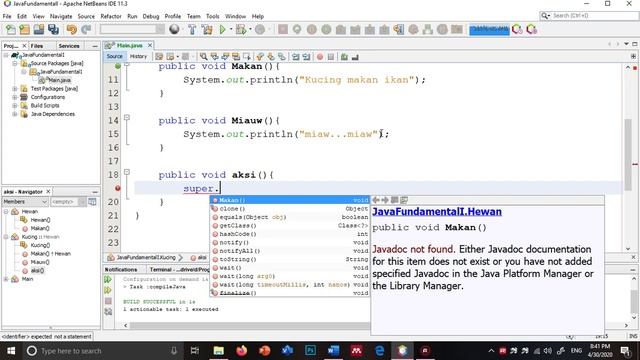Click the yellow rerun-with-options arrows icon
Viewport: 640px width, 360px height.
pyautogui.click(x=108, y=290)
